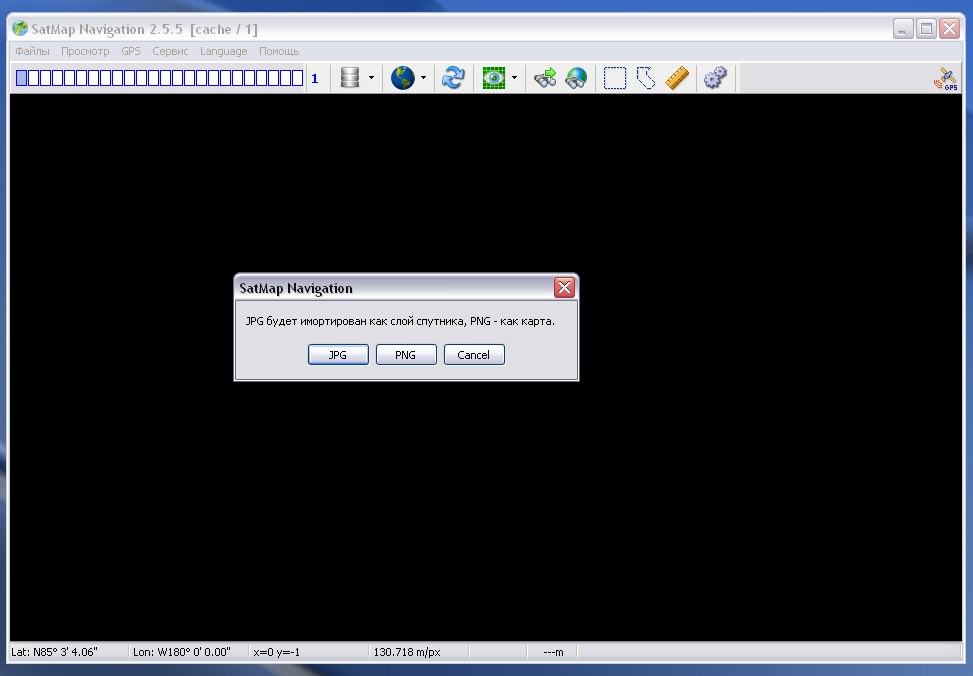The height and width of the screenshot is (676, 973).
Task: Close the SatMap Navigation main window
Action: [949, 29]
